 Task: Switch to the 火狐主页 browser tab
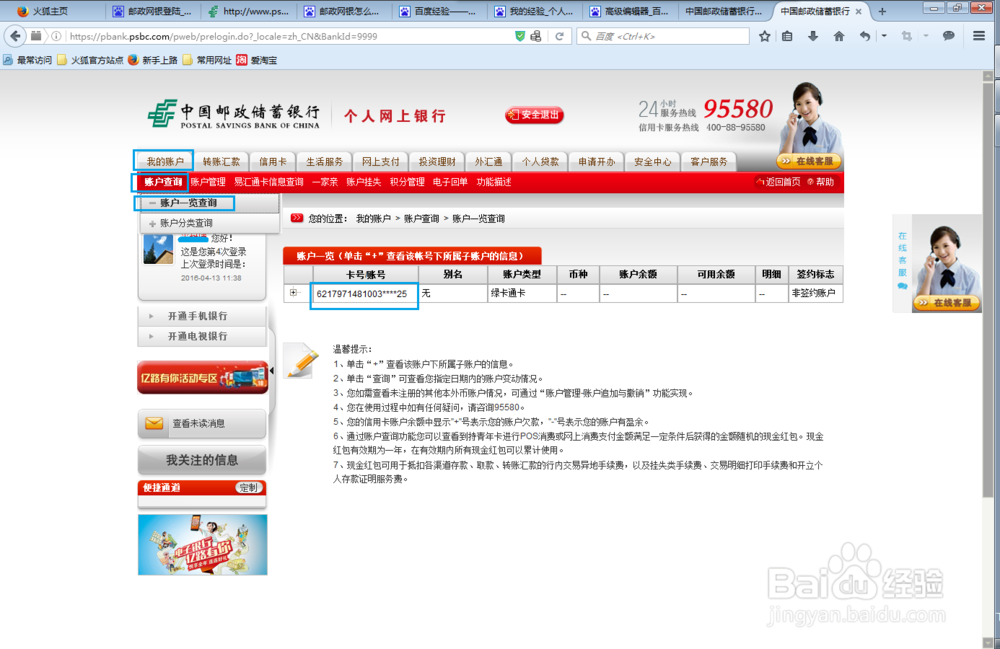coord(52,11)
